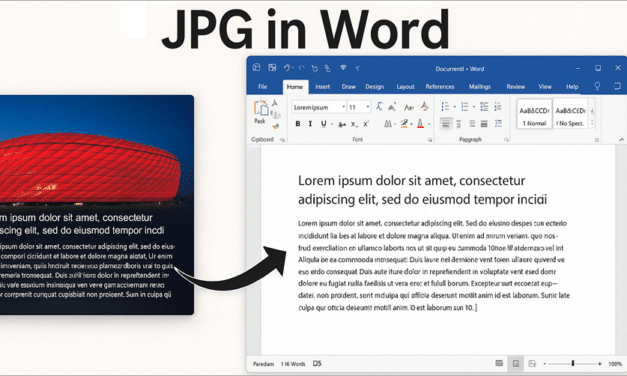Open the numbered list dropdown arrow
Screen dimensions: 627x376
tap(474, 107)
